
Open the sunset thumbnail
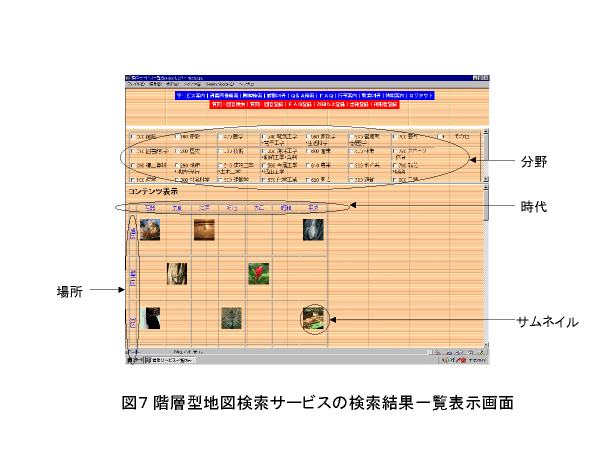pos(204,229)
